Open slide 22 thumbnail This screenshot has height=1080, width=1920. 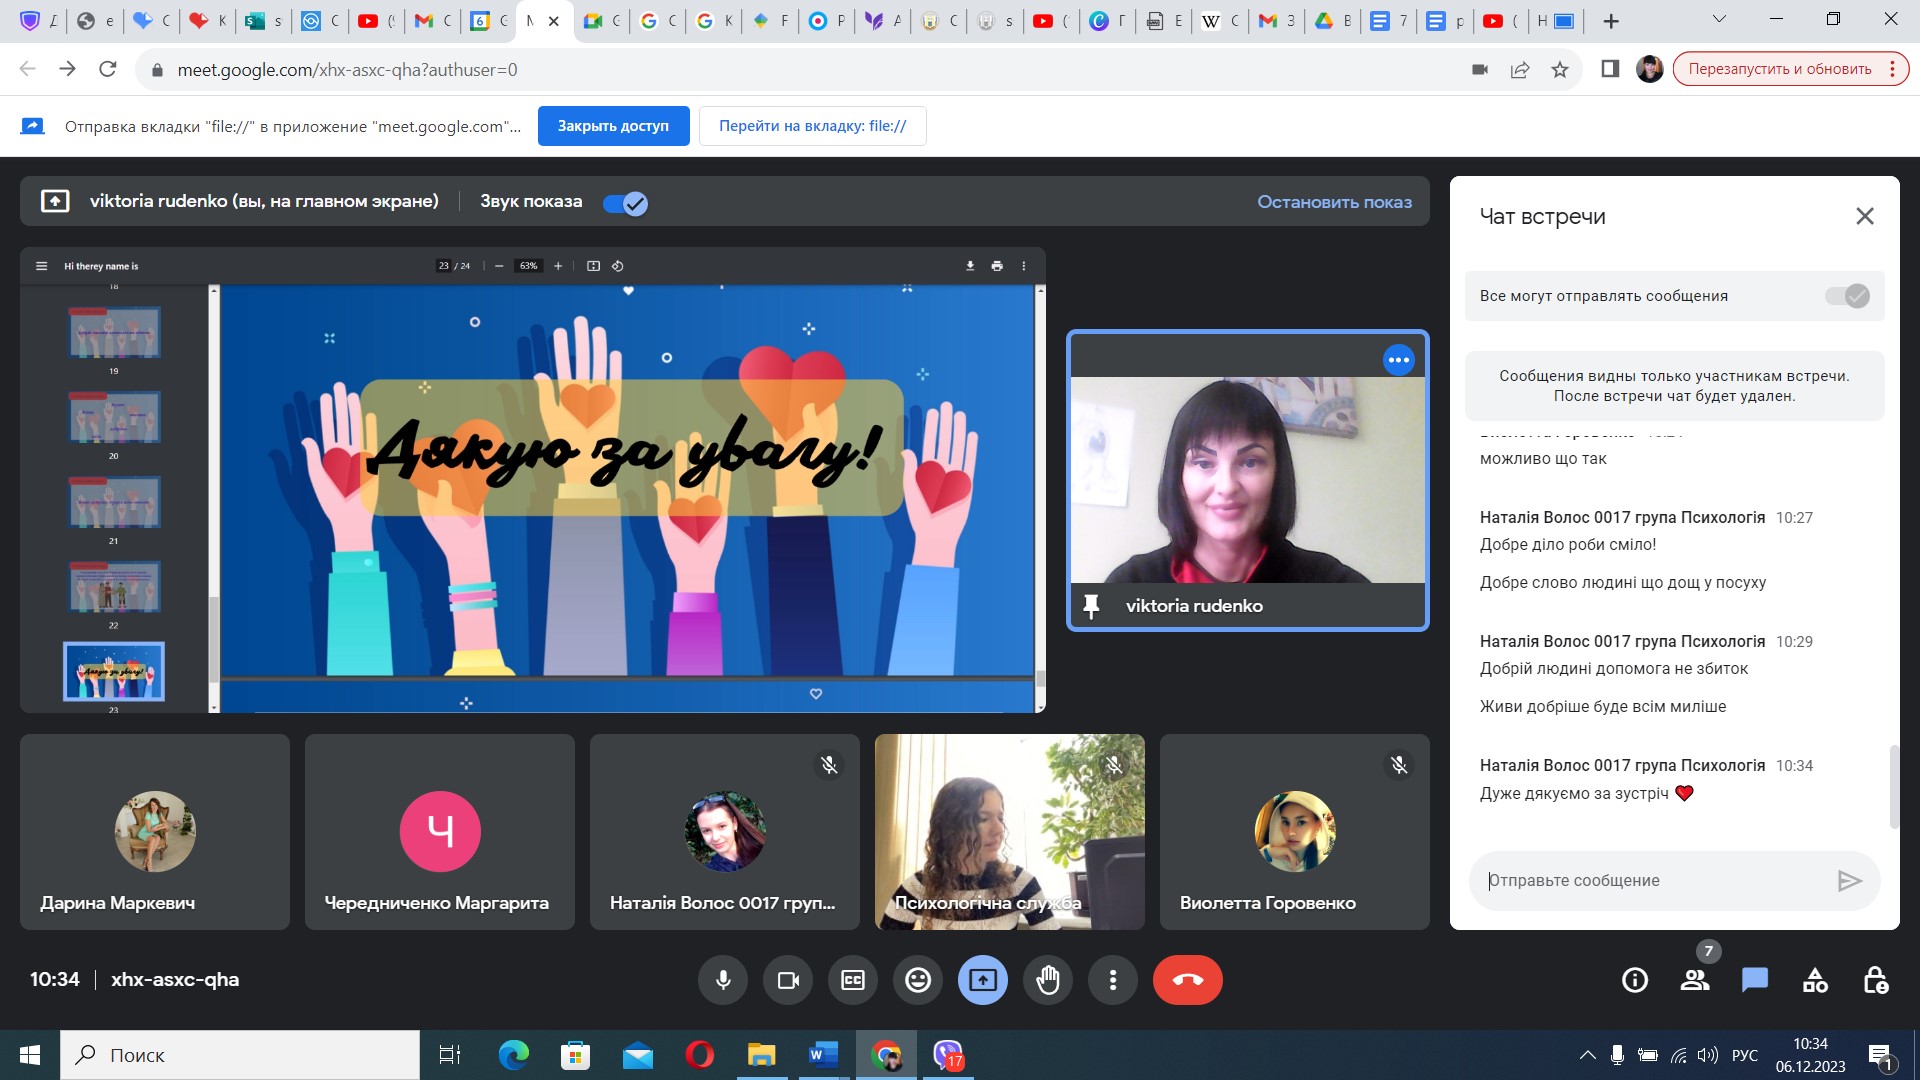pos(114,587)
